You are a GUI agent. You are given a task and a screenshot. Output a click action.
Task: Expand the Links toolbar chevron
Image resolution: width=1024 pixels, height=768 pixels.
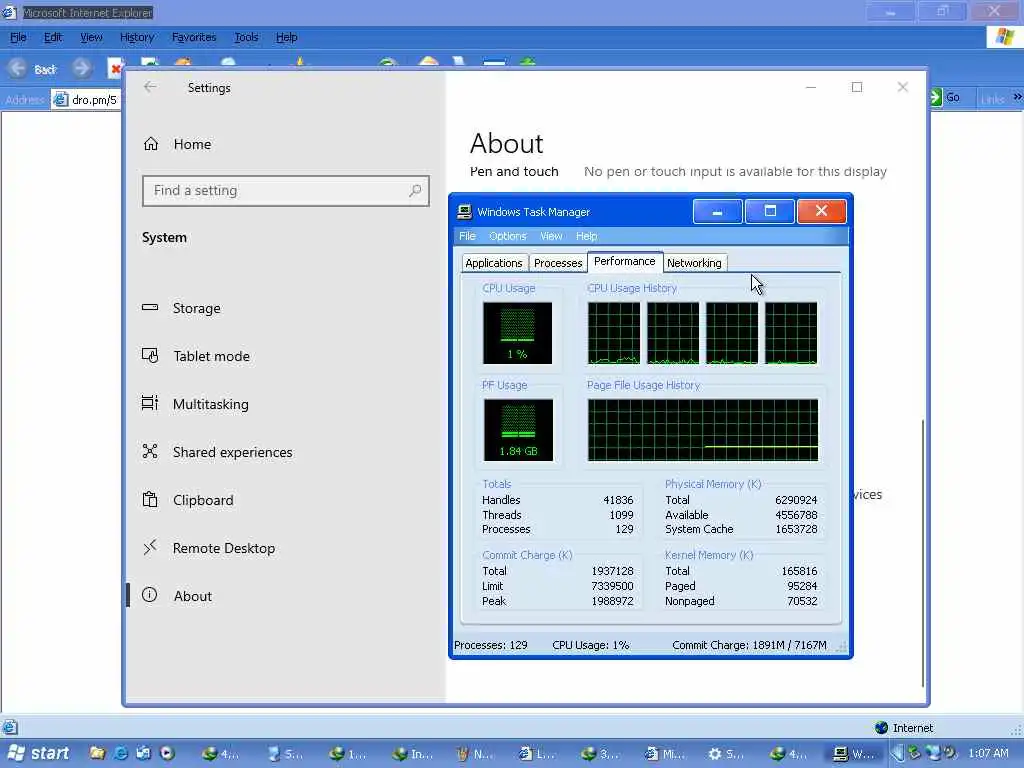pos(1017,97)
